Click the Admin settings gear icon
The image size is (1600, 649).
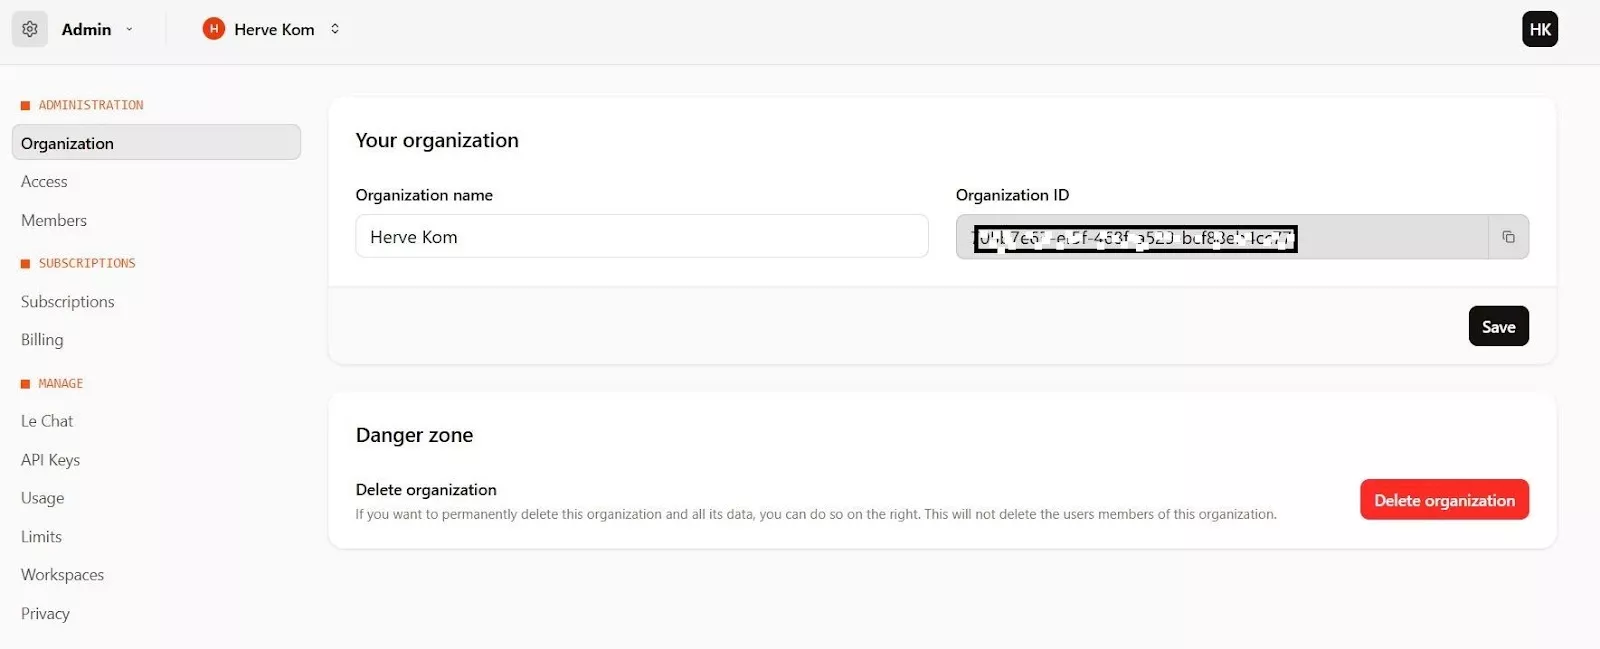[30, 29]
